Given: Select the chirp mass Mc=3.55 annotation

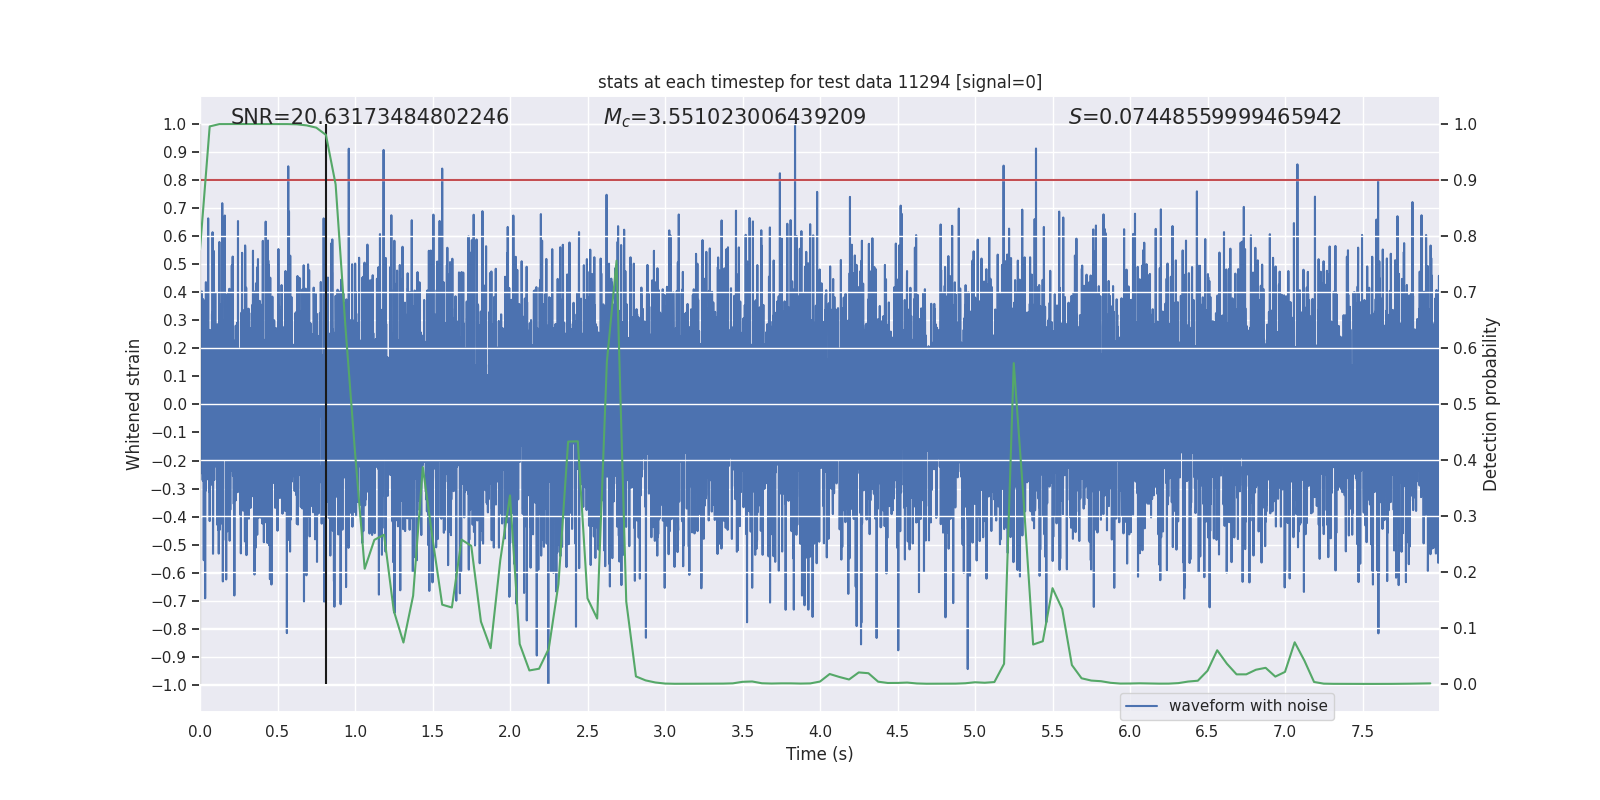Looking at the screenshot, I should (735, 117).
